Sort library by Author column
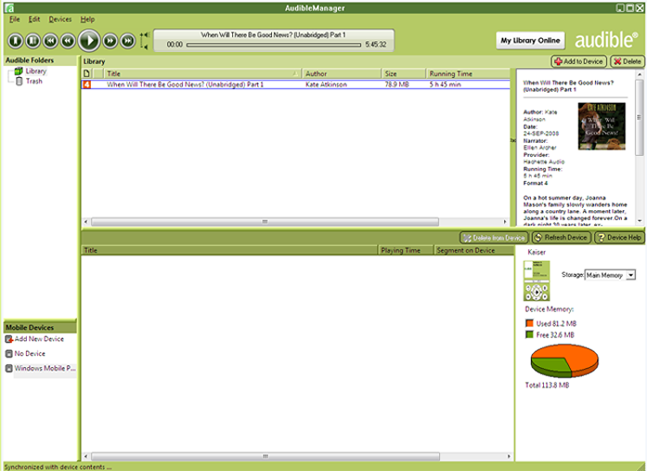The width and height of the screenshot is (647, 471). pyautogui.click(x=341, y=73)
